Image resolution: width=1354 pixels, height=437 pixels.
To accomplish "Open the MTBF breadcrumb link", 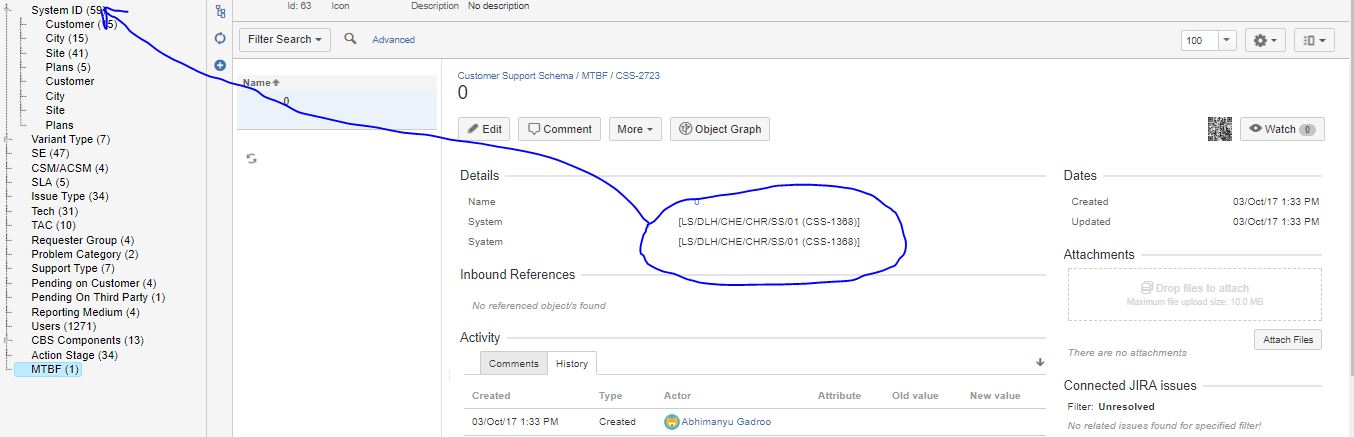I will [596, 76].
